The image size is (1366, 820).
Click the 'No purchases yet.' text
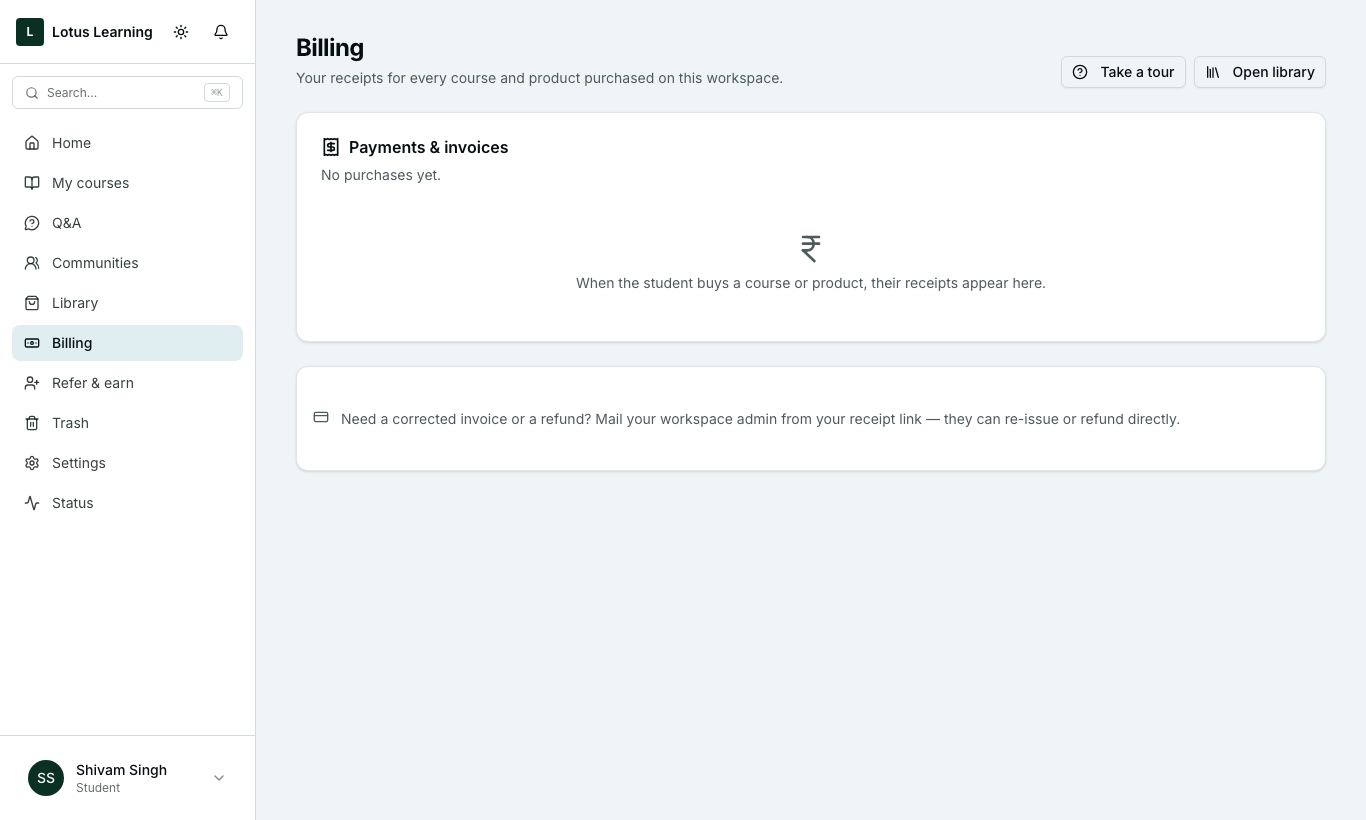381,175
